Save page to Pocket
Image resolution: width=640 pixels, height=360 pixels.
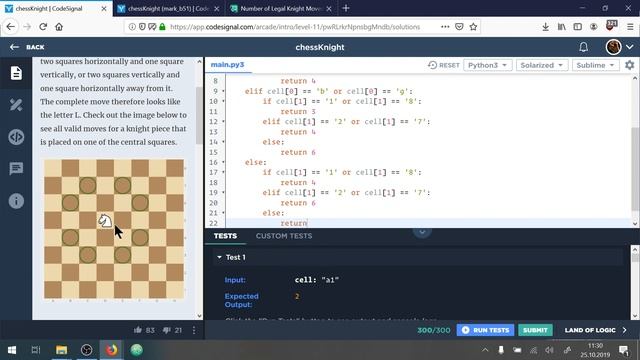(x=459, y=27)
